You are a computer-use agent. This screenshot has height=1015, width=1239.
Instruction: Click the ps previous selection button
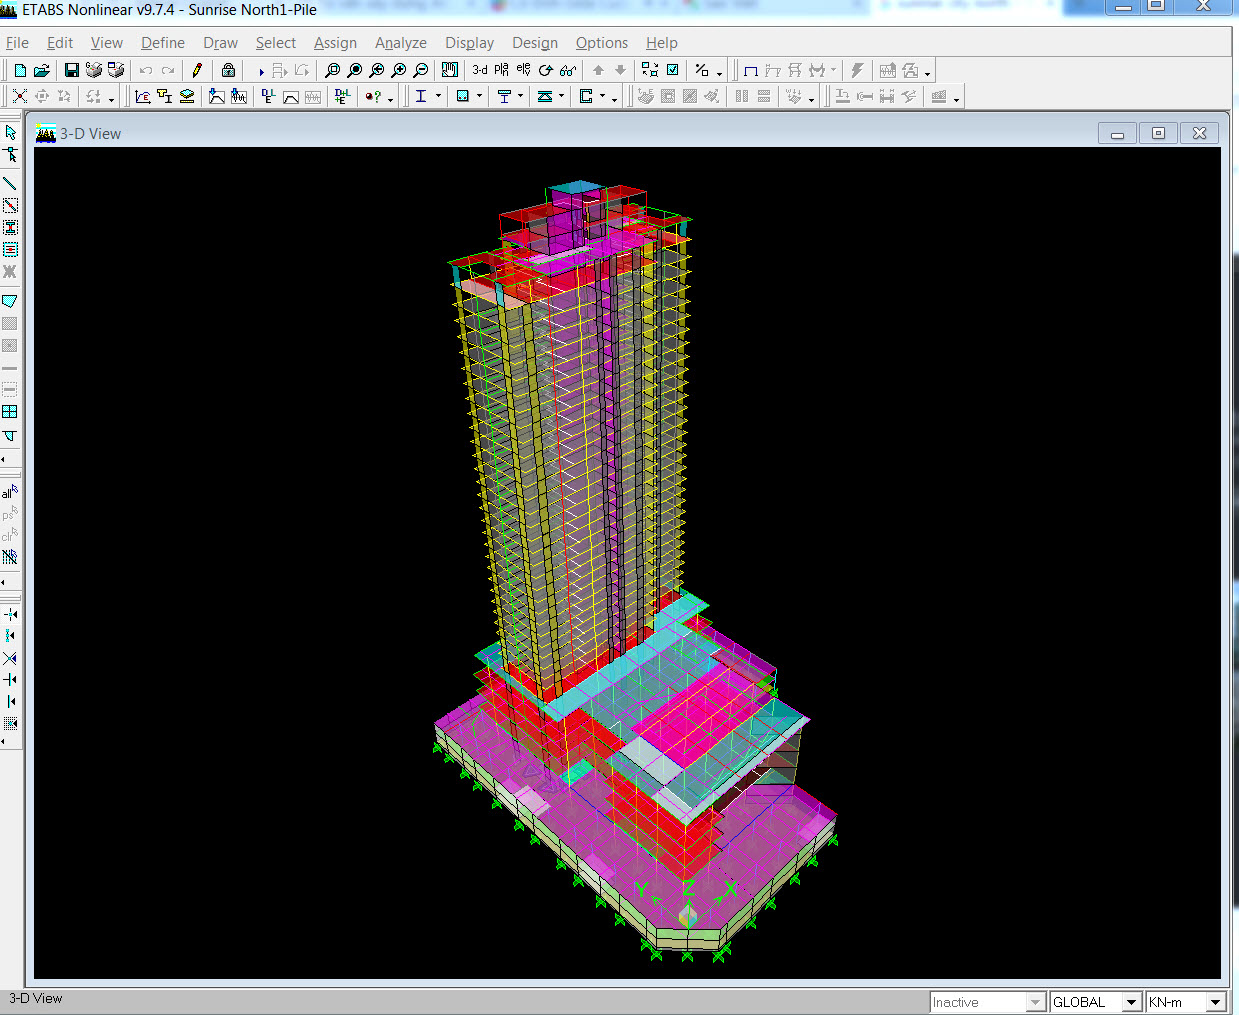click(10, 513)
